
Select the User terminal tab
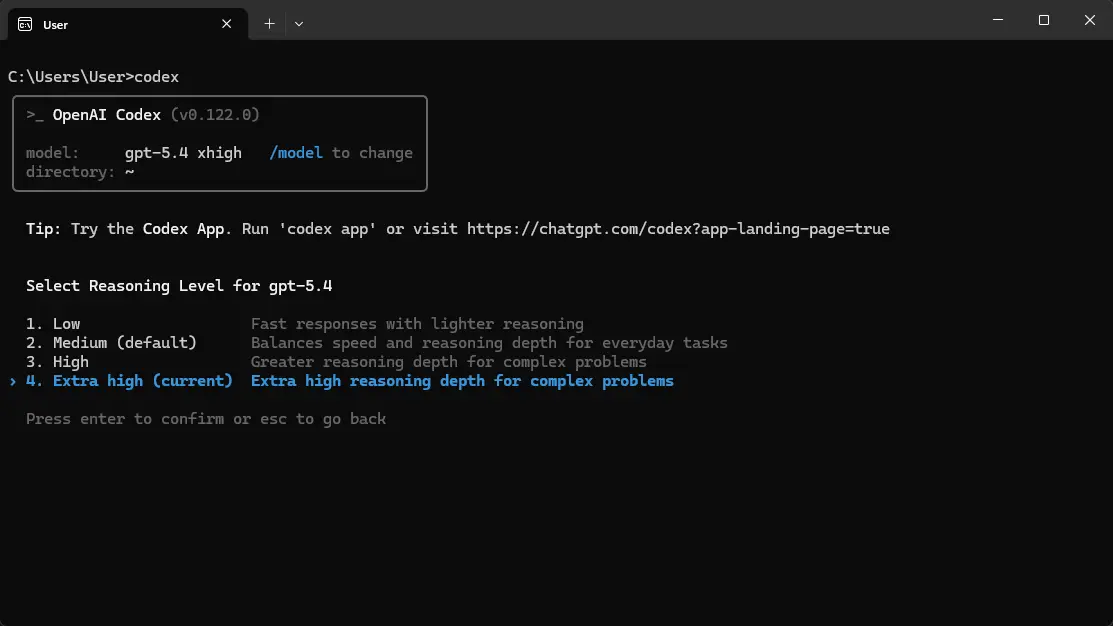[128, 24]
